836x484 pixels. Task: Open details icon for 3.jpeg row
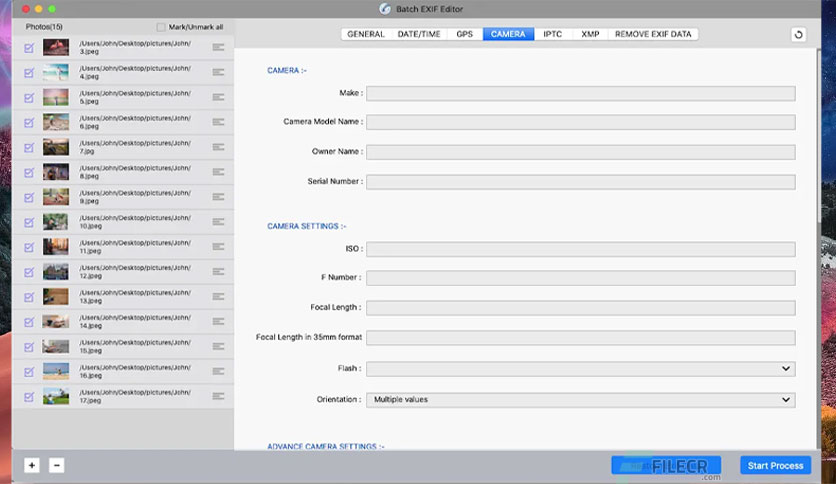(218, 47)
